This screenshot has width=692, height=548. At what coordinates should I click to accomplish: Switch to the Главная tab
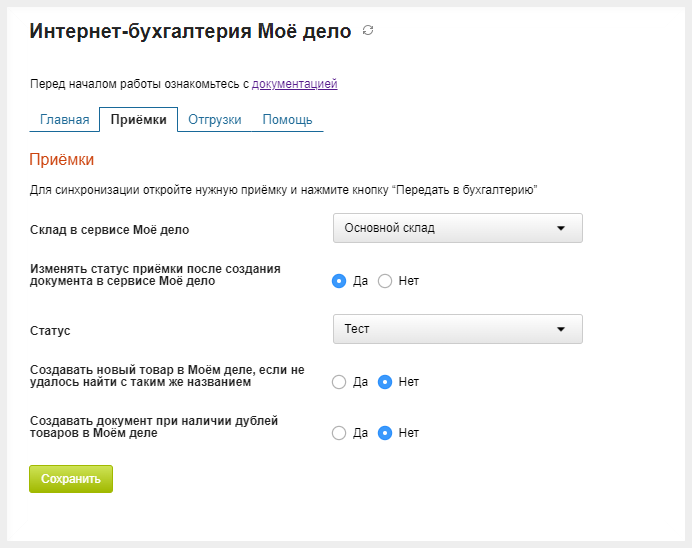(65, 120)
